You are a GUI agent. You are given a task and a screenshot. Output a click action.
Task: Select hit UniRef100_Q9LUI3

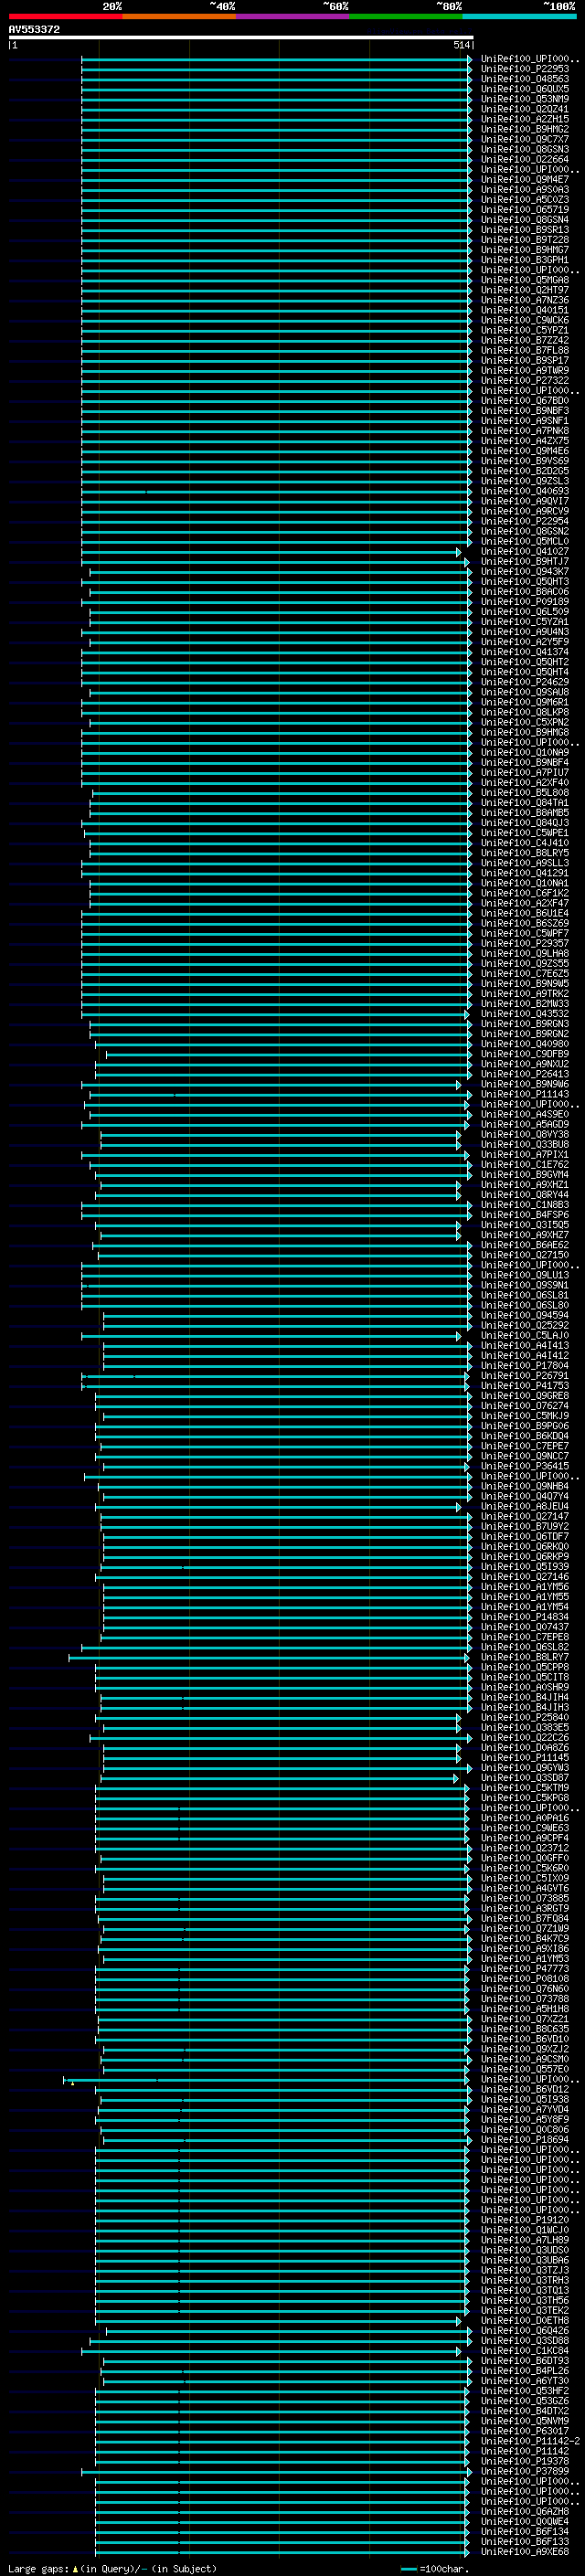pyautogui.click(x=525, y=1274)
